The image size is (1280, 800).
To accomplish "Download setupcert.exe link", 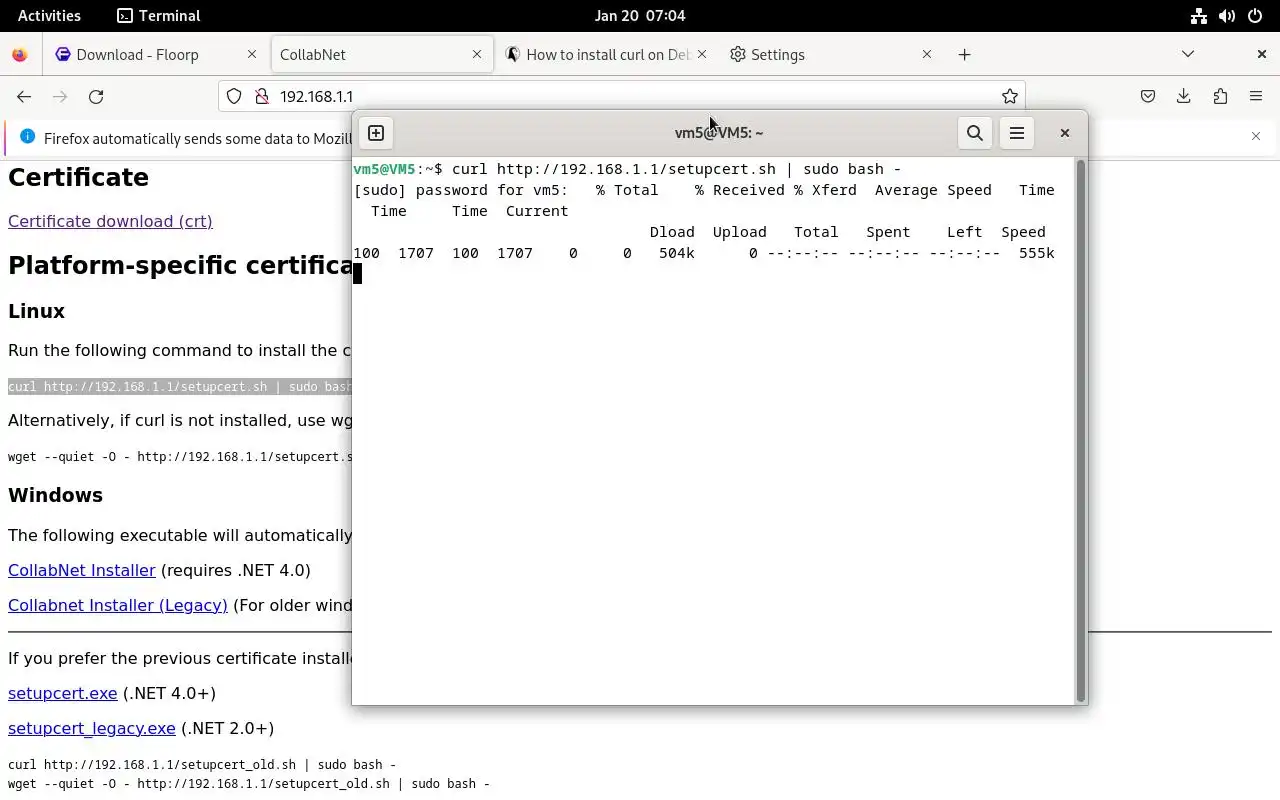I will (x=63, y=693).
